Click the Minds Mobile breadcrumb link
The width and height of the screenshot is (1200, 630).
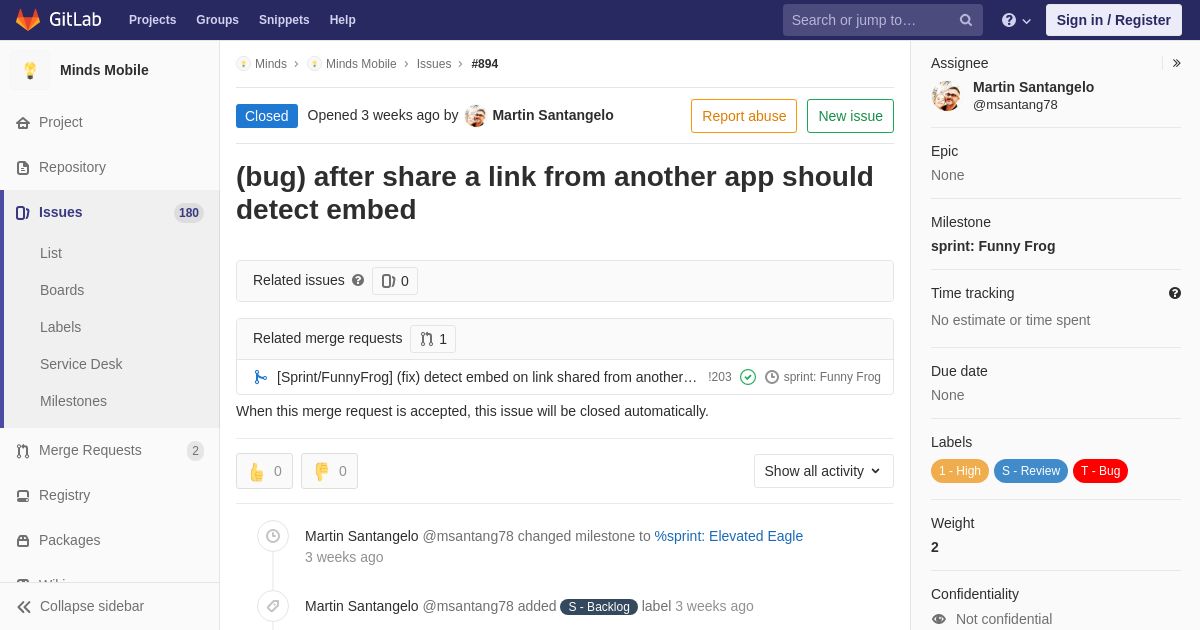[361, 64]
